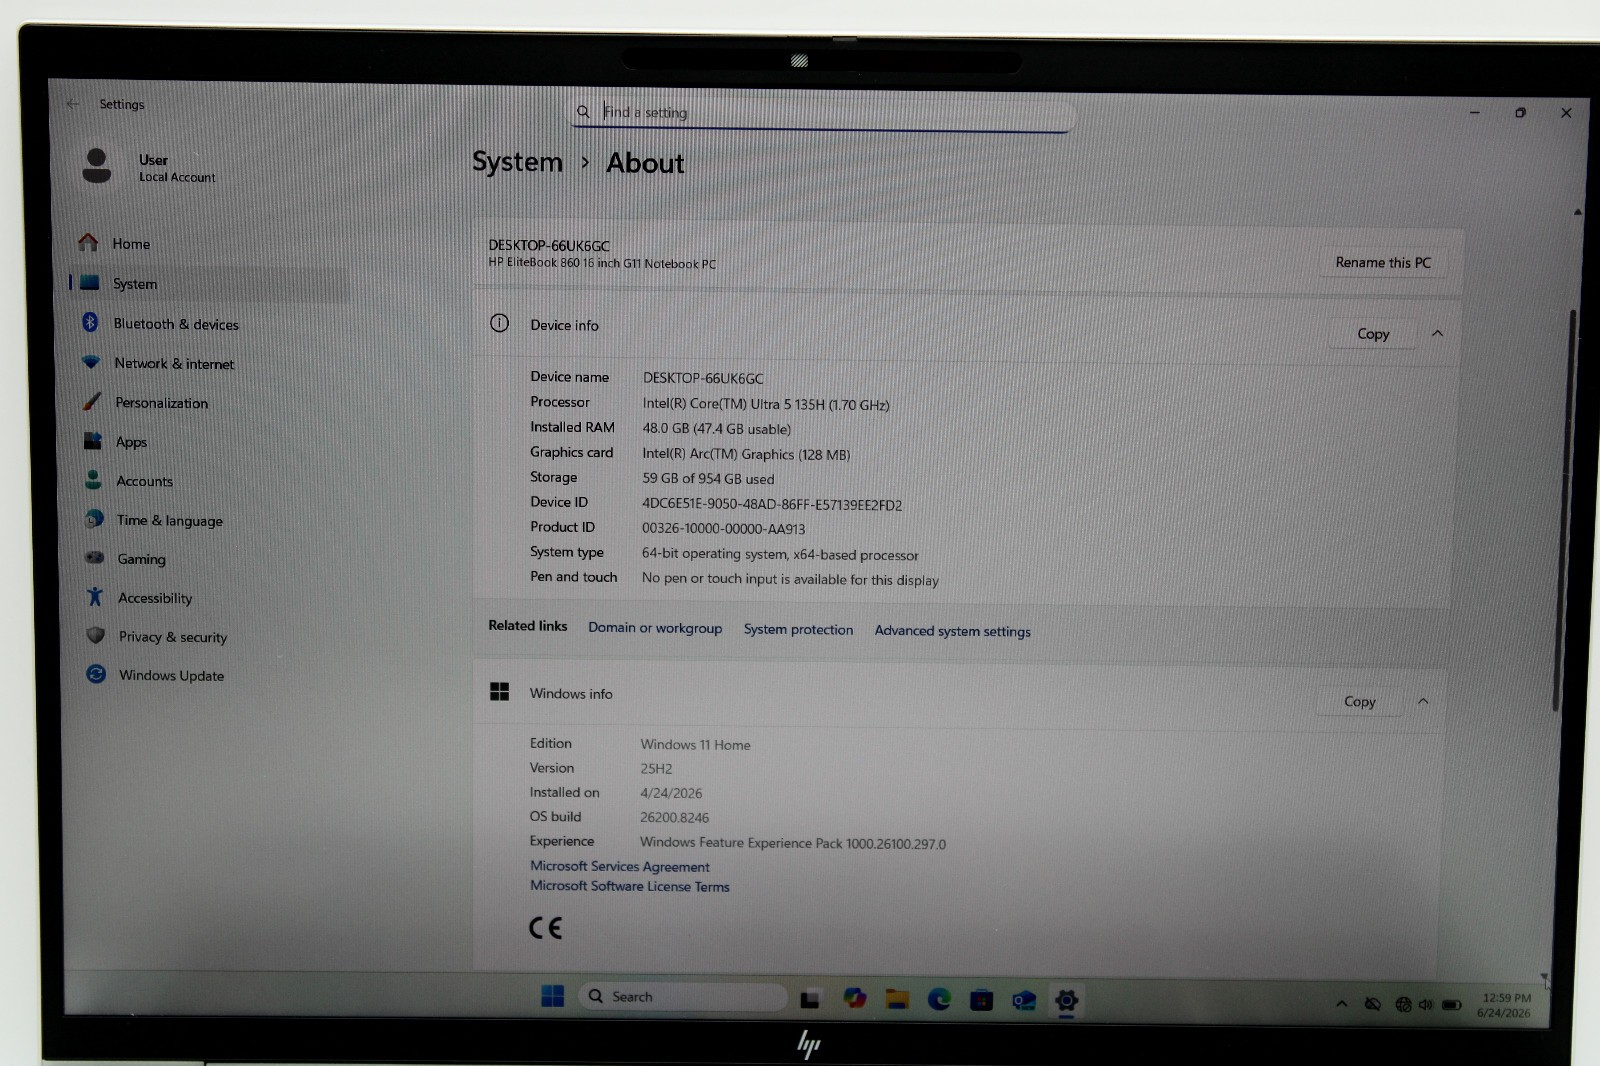
Task: Click System in the breadcrumb
Action: pos(517,162)
